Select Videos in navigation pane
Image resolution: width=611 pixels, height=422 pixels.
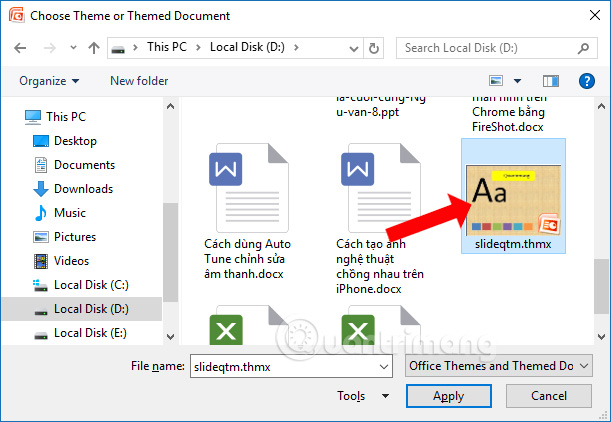[71, 261]
